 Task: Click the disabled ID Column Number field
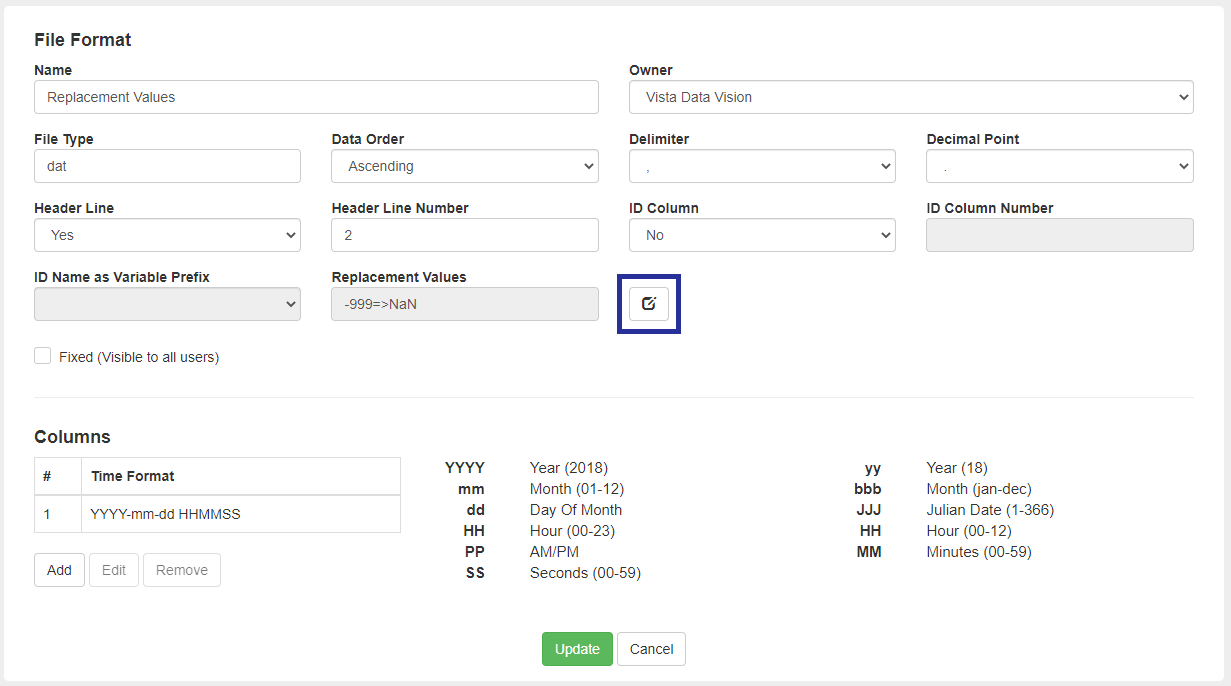[1060, 235]
